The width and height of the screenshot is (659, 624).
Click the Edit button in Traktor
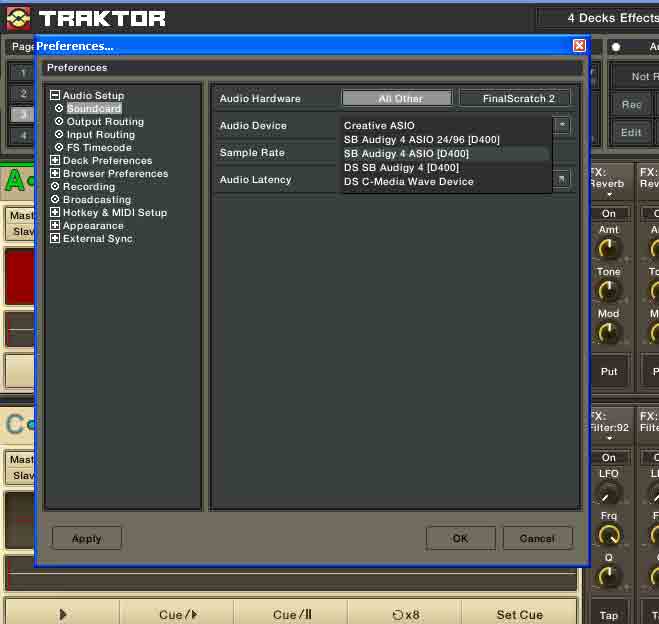click(631, 132)
